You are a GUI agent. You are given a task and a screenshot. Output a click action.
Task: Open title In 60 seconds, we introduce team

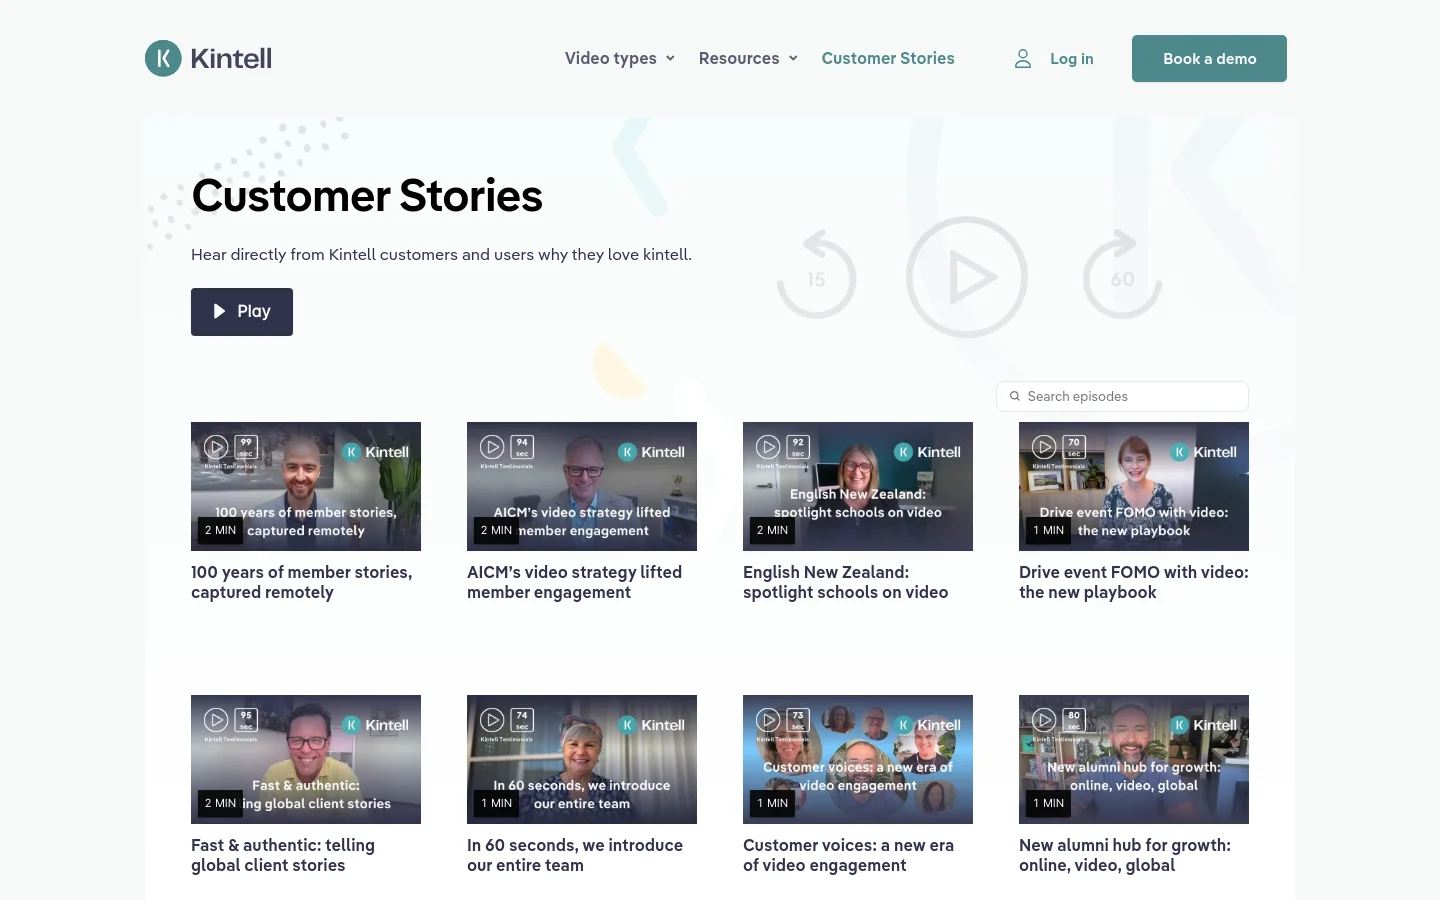575,855
